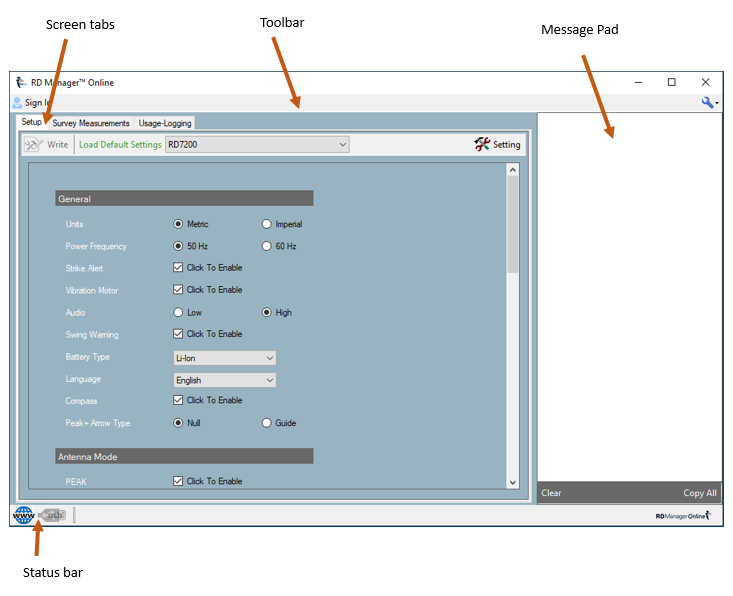
Task: Click inside the message pad area
Action: point(629,297)
